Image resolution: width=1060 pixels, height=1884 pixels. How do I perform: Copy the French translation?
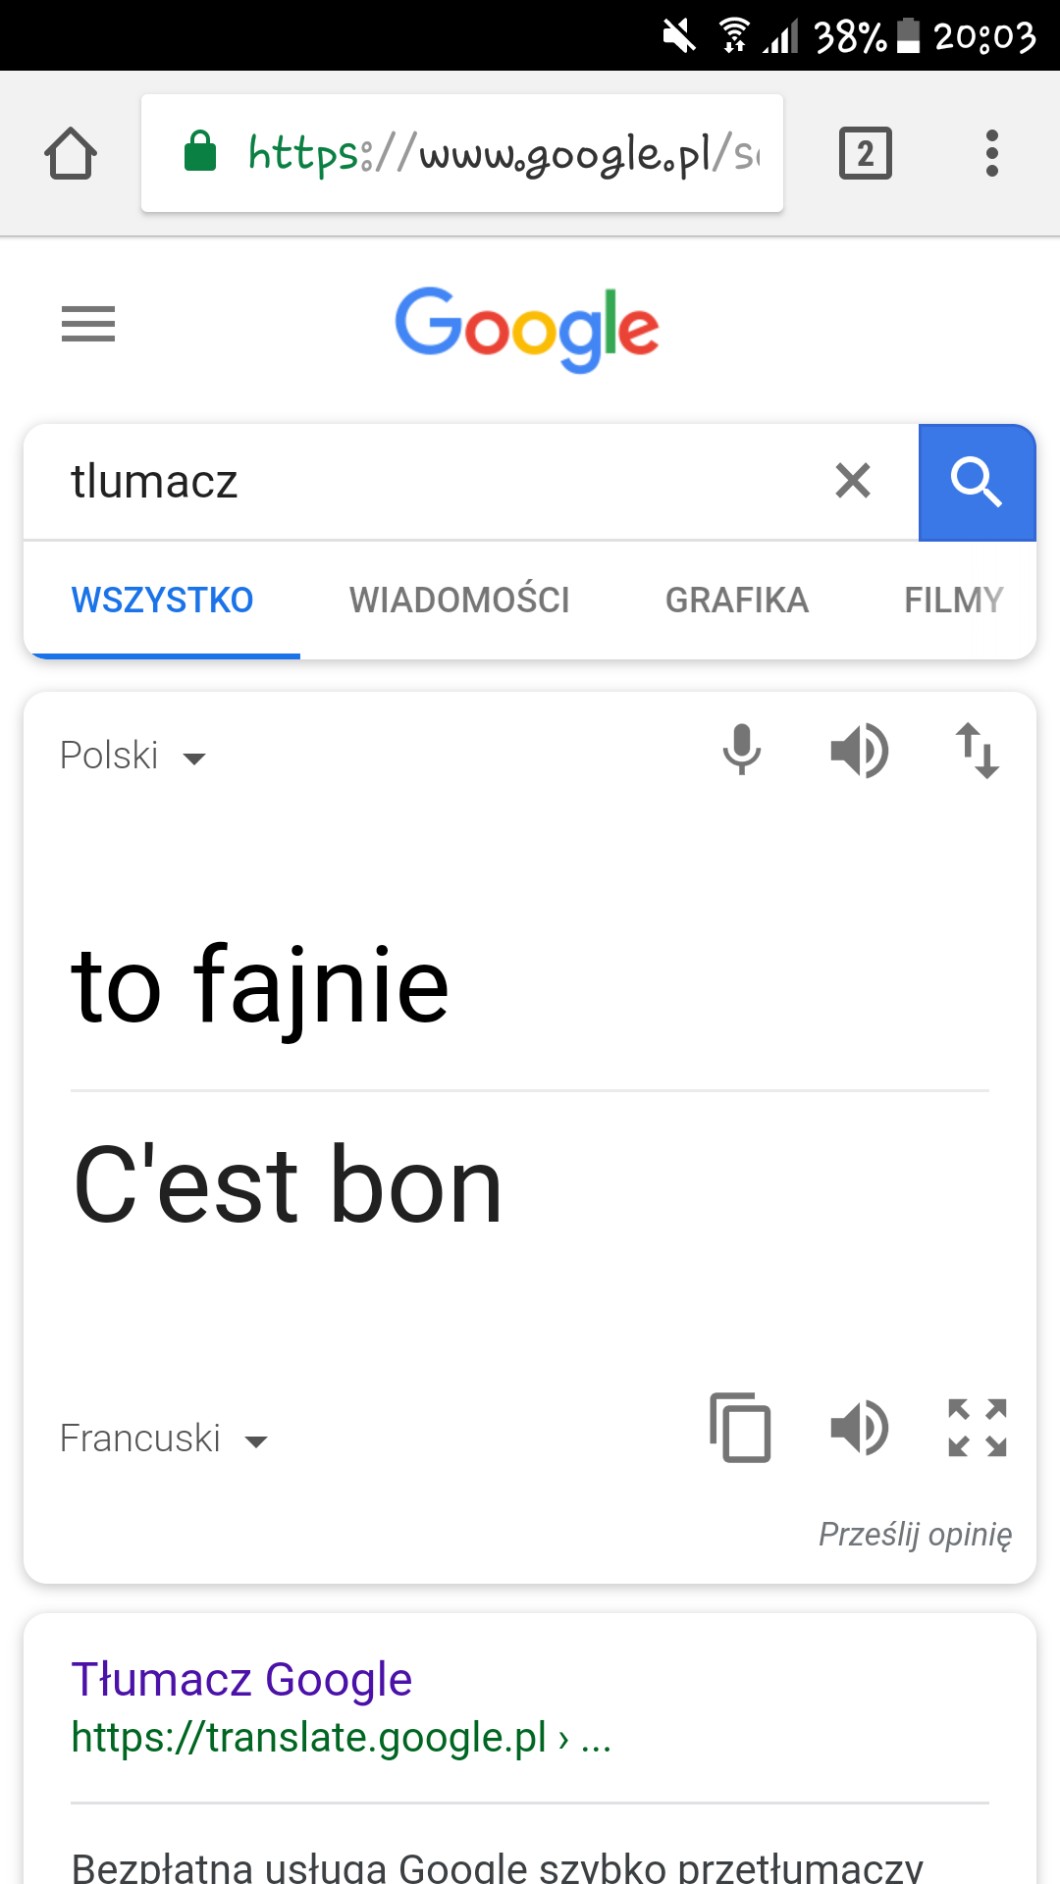(740, 1427)
